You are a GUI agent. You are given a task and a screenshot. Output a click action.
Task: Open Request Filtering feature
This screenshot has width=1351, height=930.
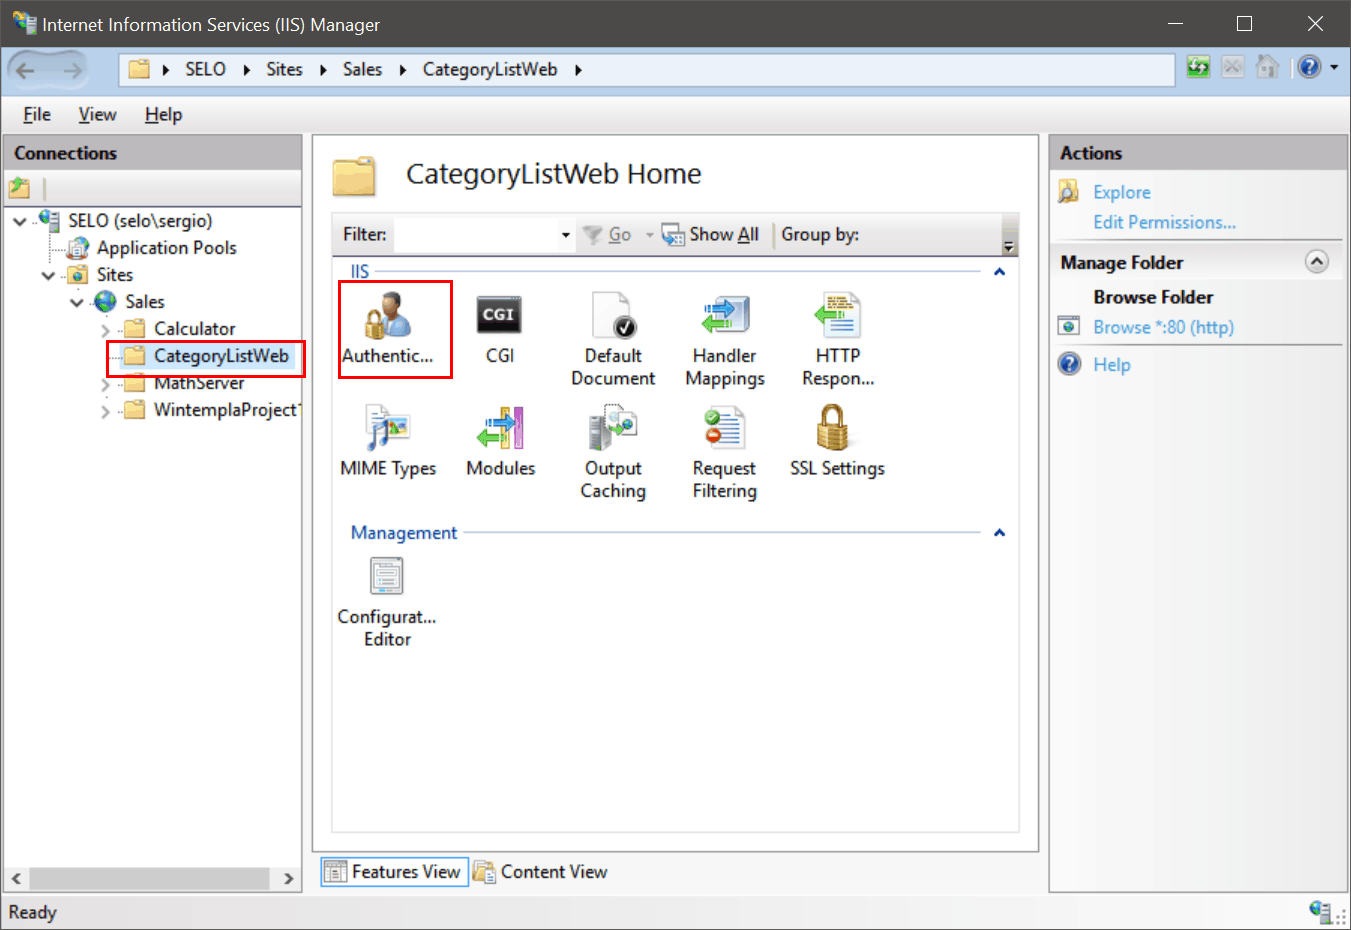pos(725,452)
